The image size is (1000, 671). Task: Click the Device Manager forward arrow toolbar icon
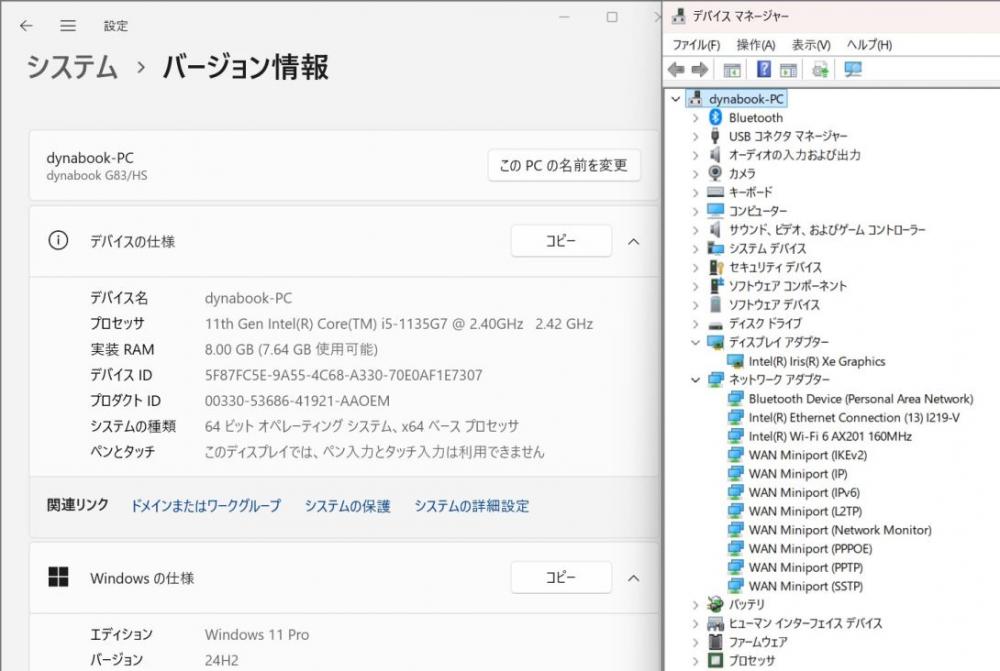click(700, 70)
